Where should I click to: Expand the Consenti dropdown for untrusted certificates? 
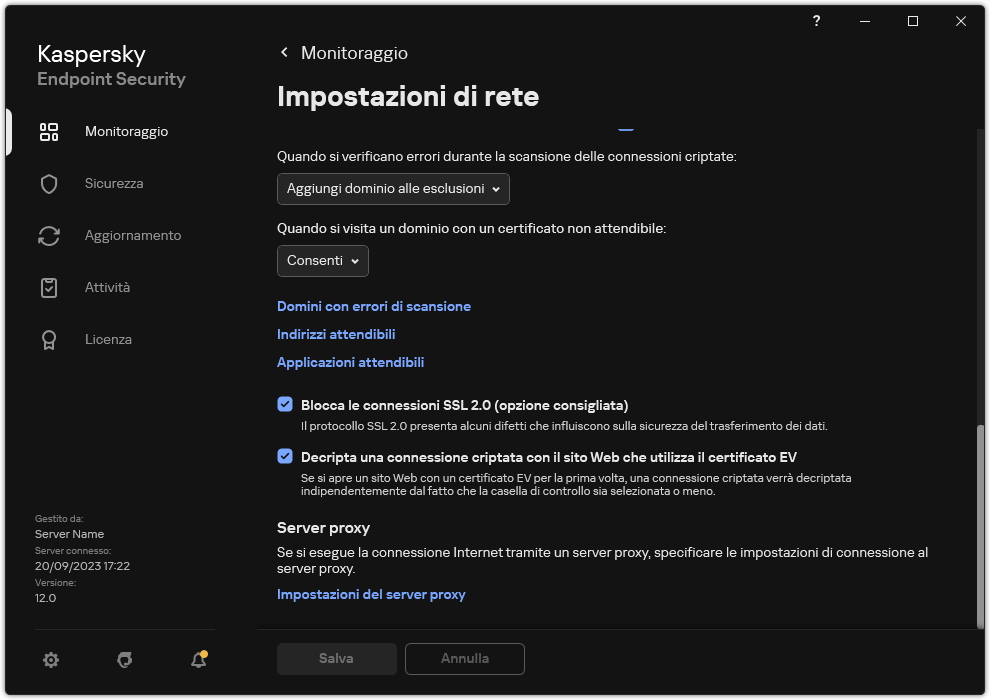tap(322, 260)
